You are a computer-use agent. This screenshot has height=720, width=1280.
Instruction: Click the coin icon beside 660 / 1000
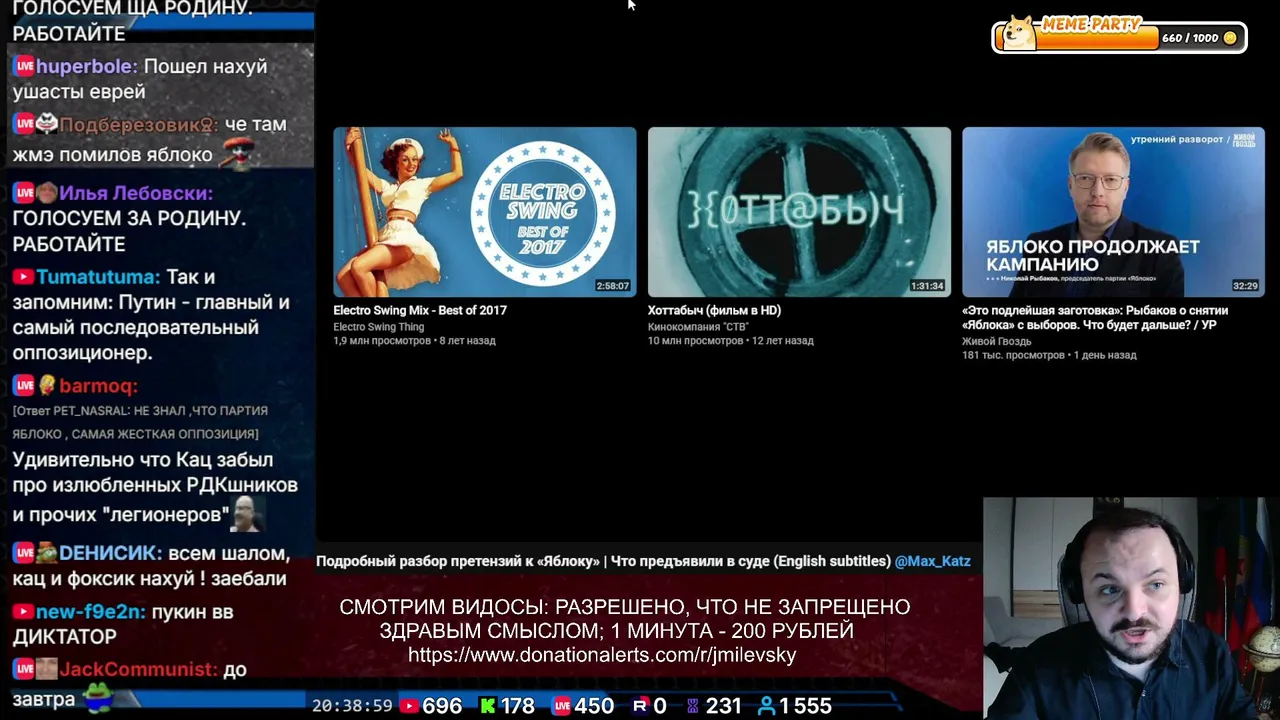click(x=1230, y=38)
